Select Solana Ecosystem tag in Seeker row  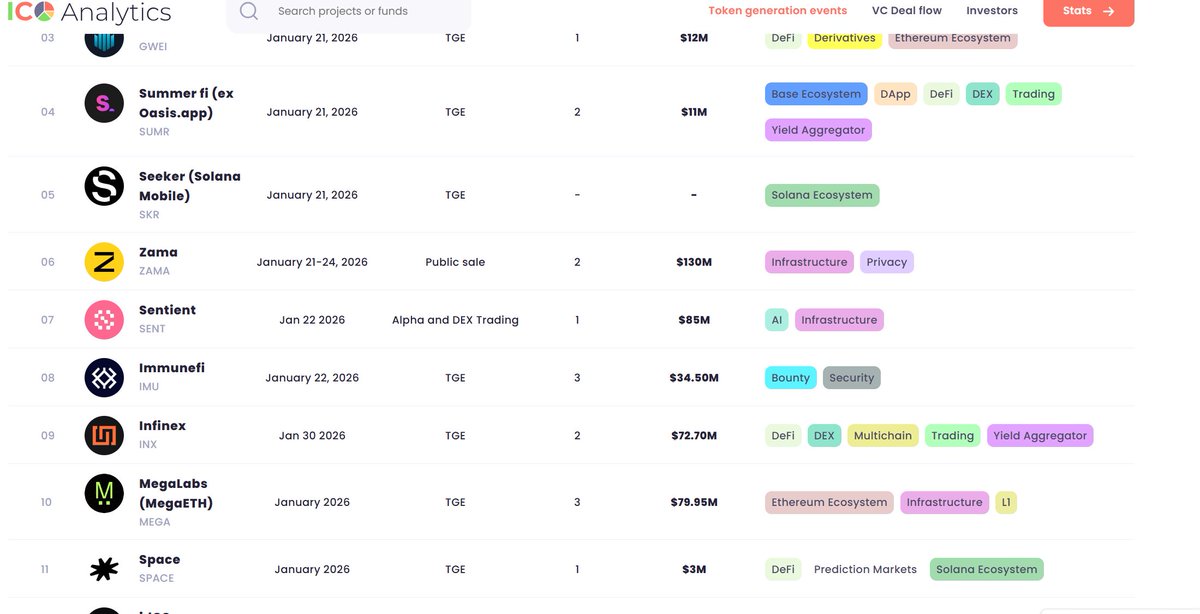[x=822, y=195]
